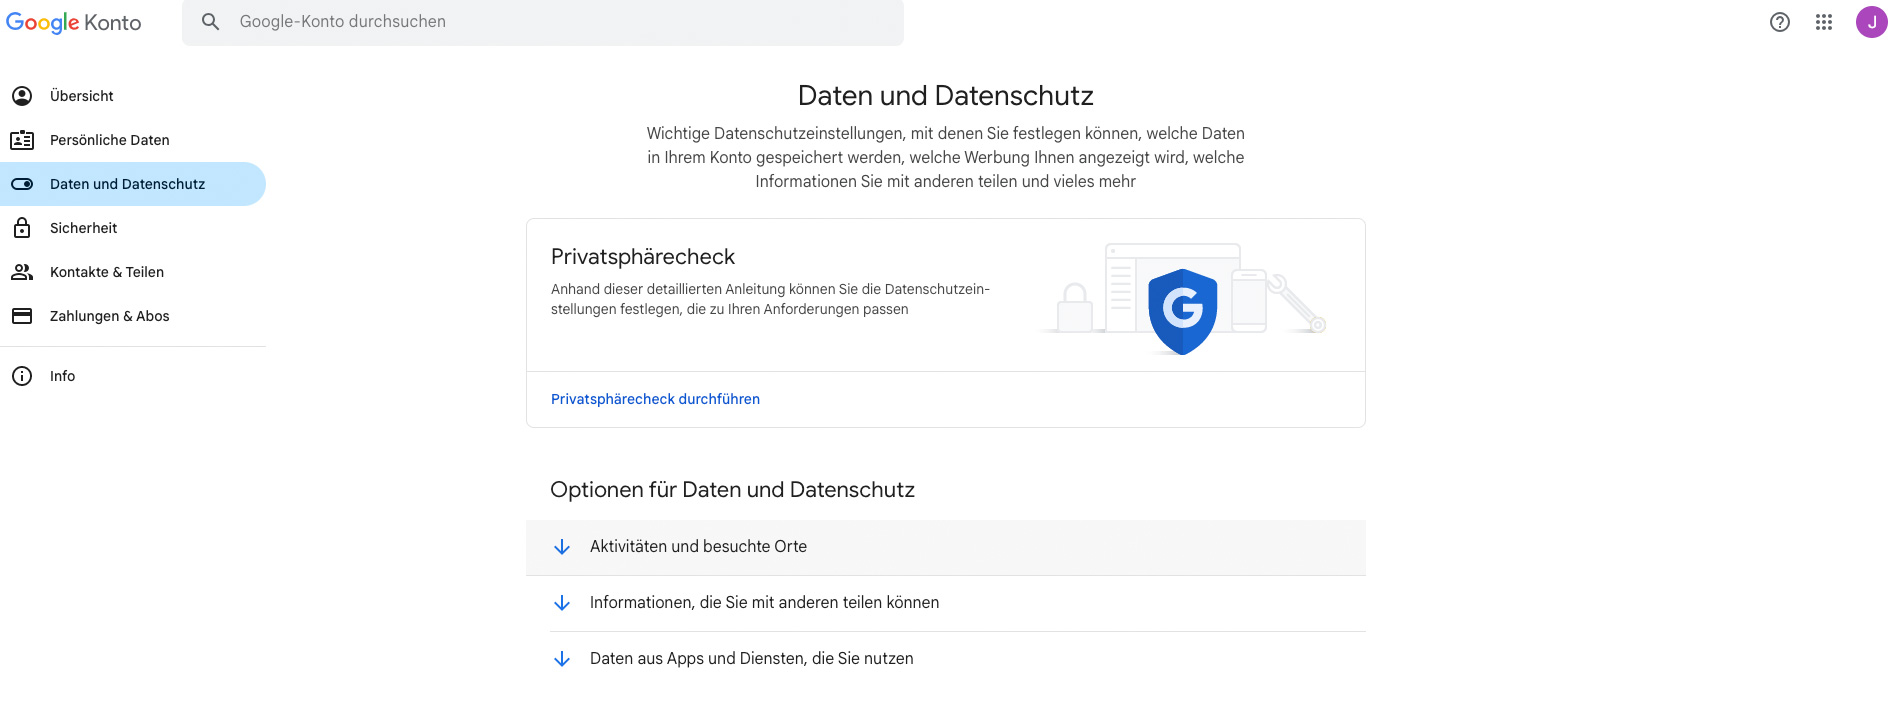
Task: Open the Google apps grid
Action: tap(1824, 22)
